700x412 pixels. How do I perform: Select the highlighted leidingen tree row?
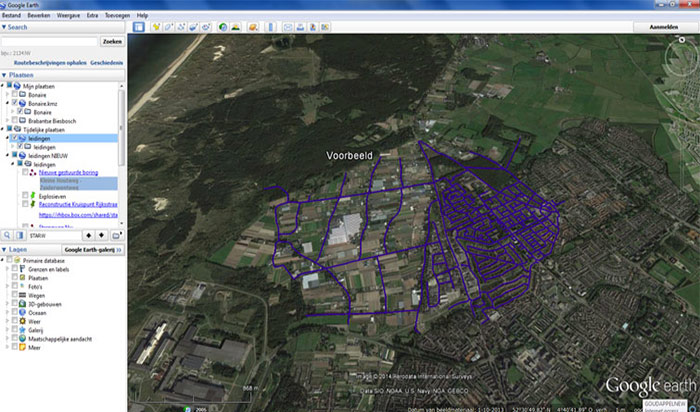[x=63, y=138]
